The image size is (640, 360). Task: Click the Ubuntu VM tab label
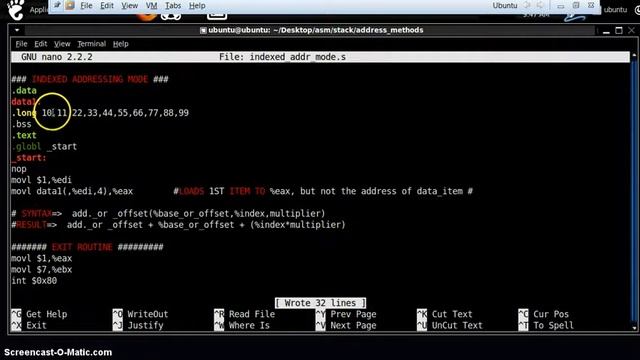(505, 6)
